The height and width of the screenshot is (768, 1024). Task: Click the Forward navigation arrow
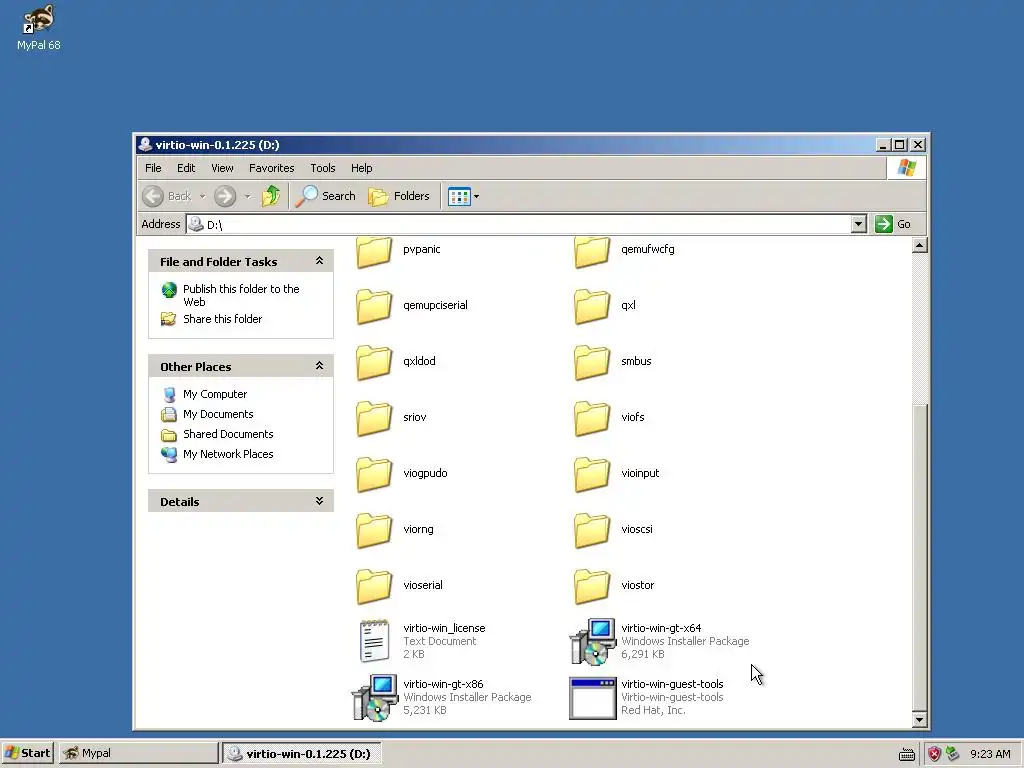point(225,196)
